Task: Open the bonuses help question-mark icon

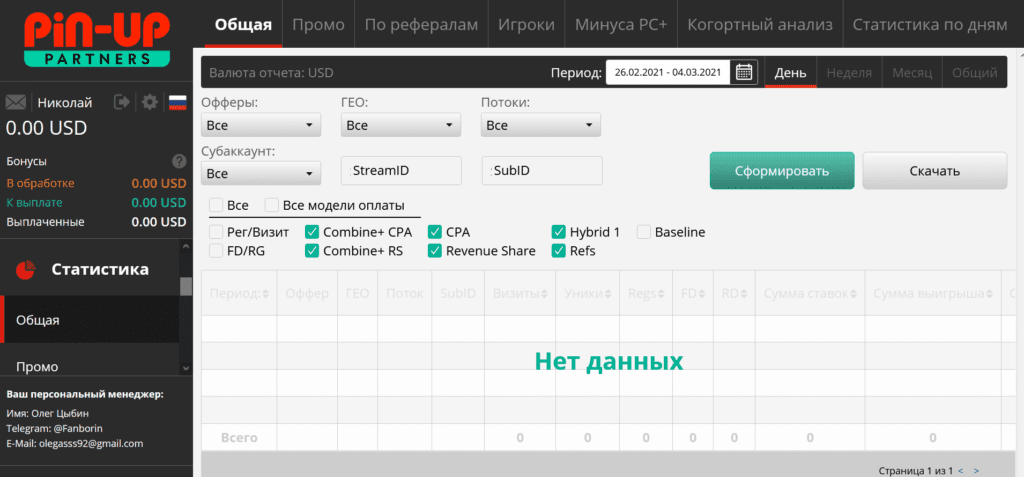Action: (x=179, y=161)
